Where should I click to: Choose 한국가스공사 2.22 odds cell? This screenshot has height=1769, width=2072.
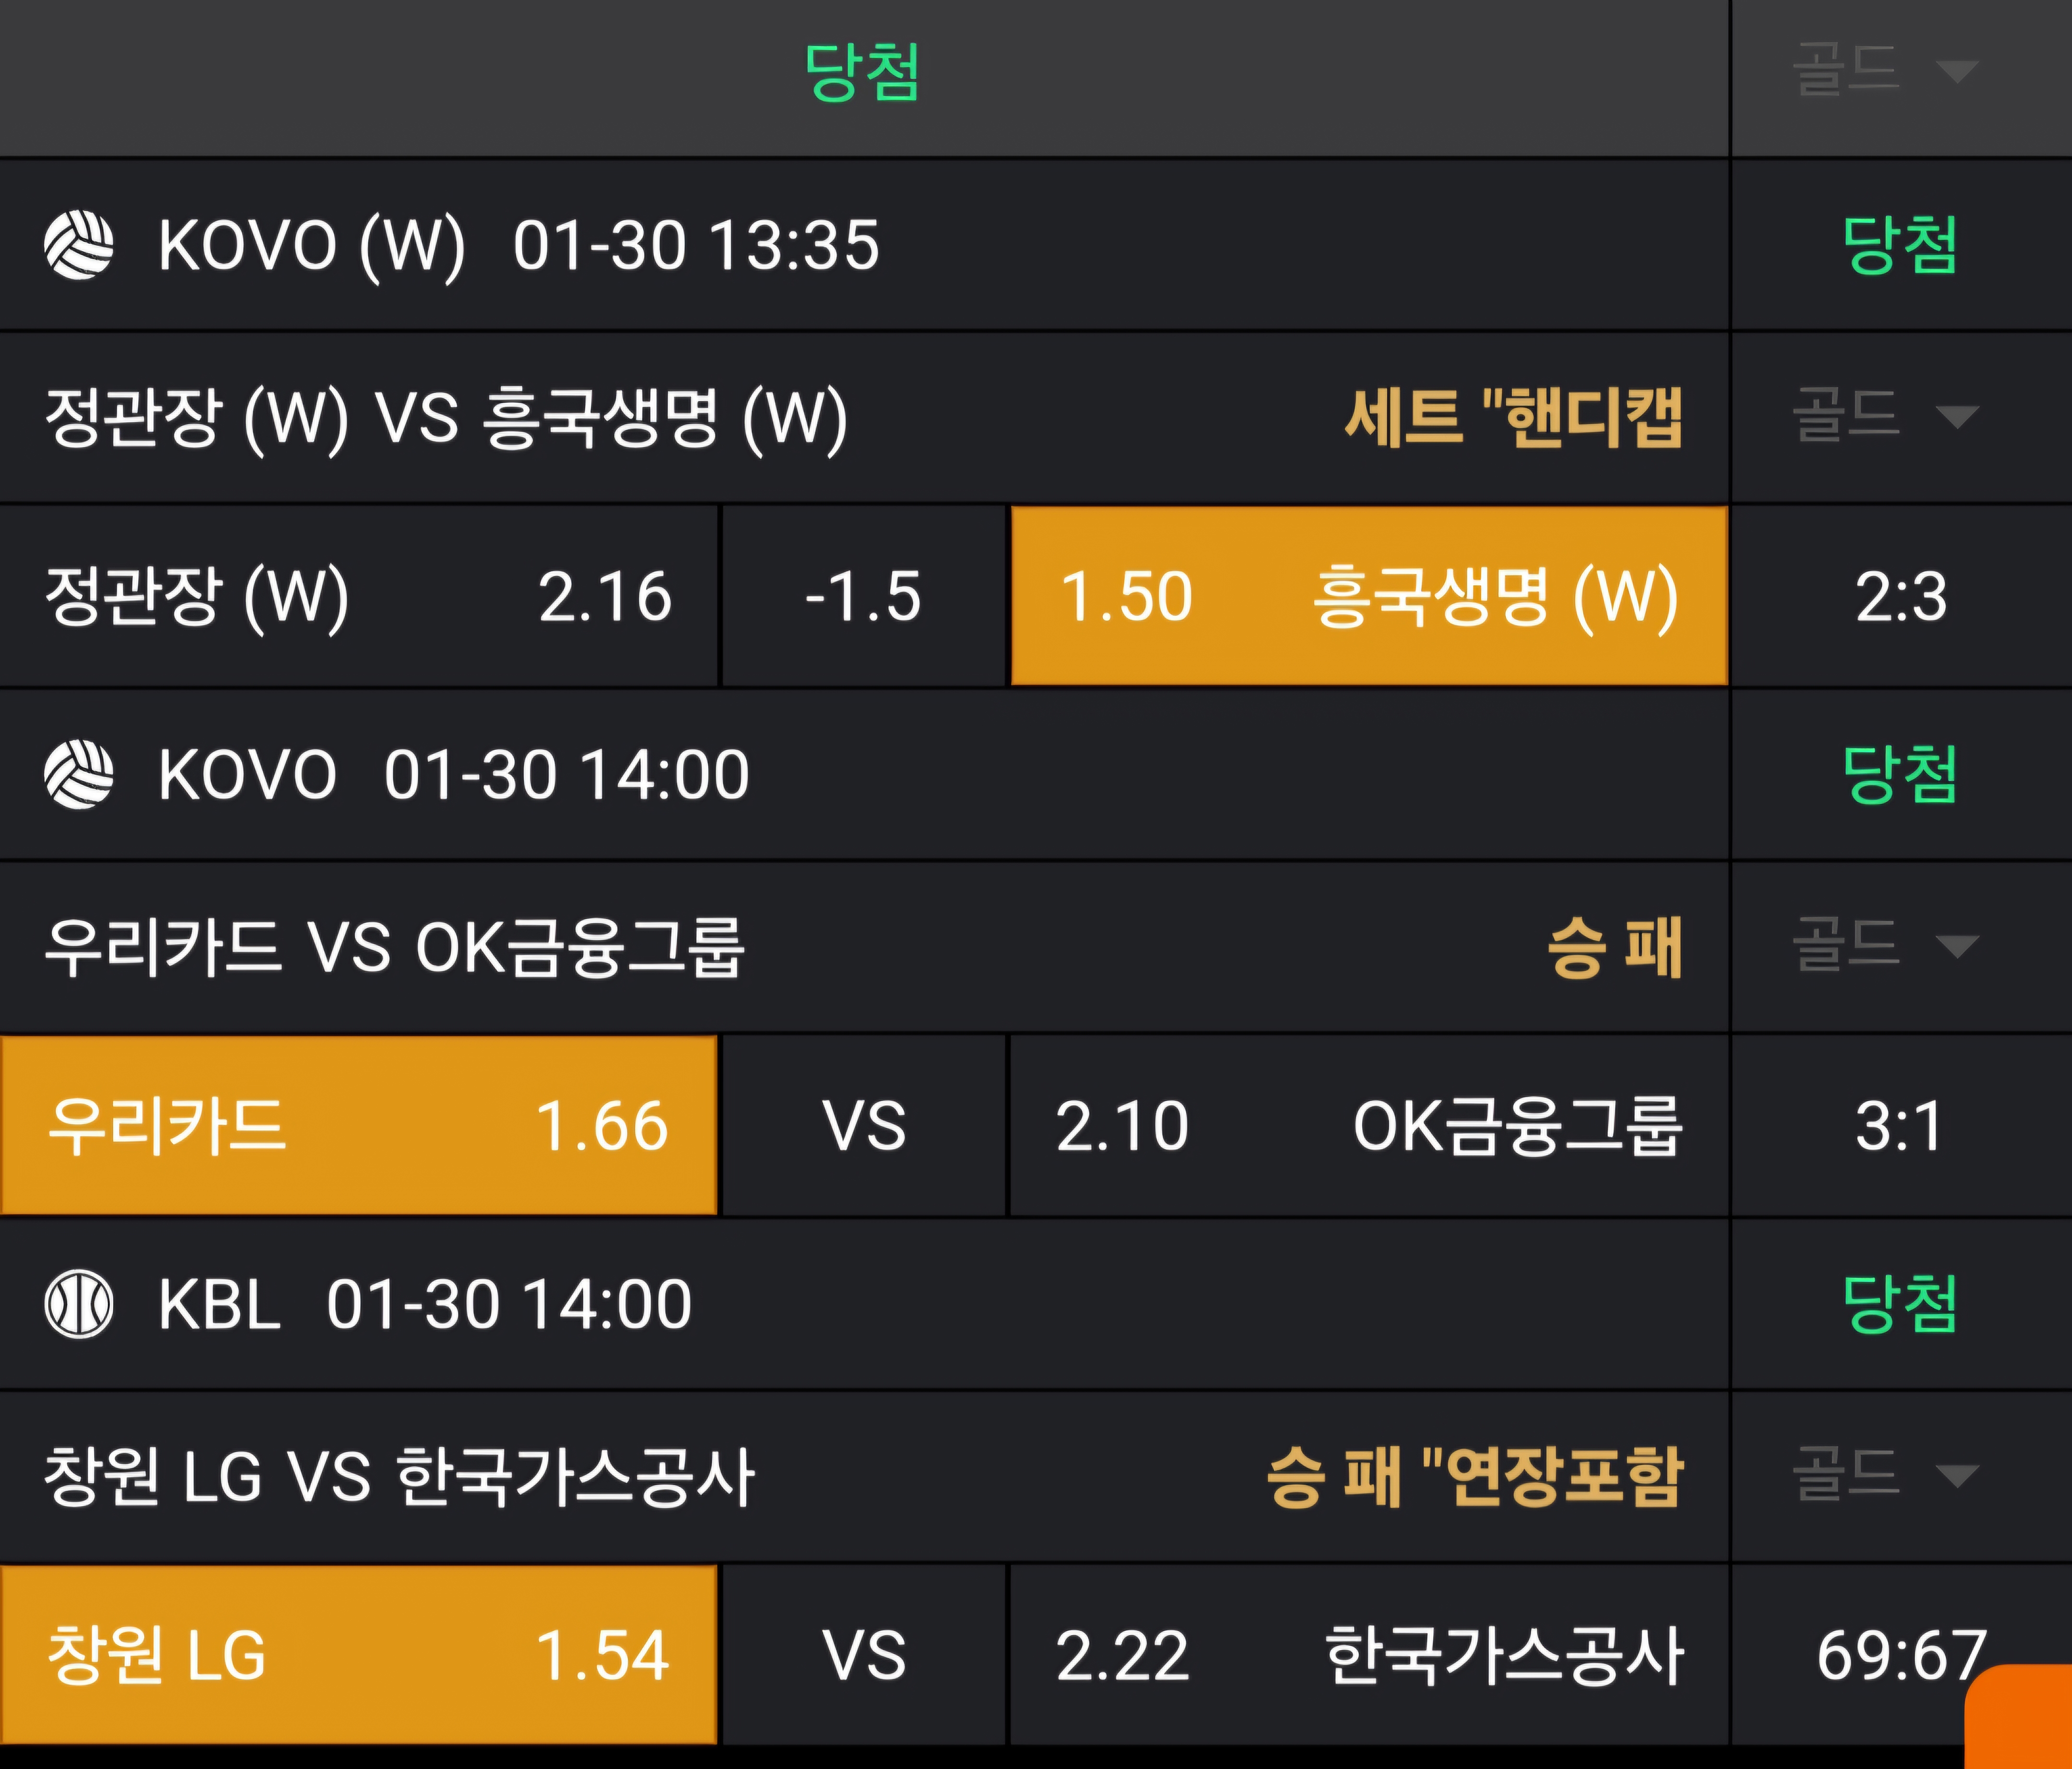click(x=1368, y=1655)
